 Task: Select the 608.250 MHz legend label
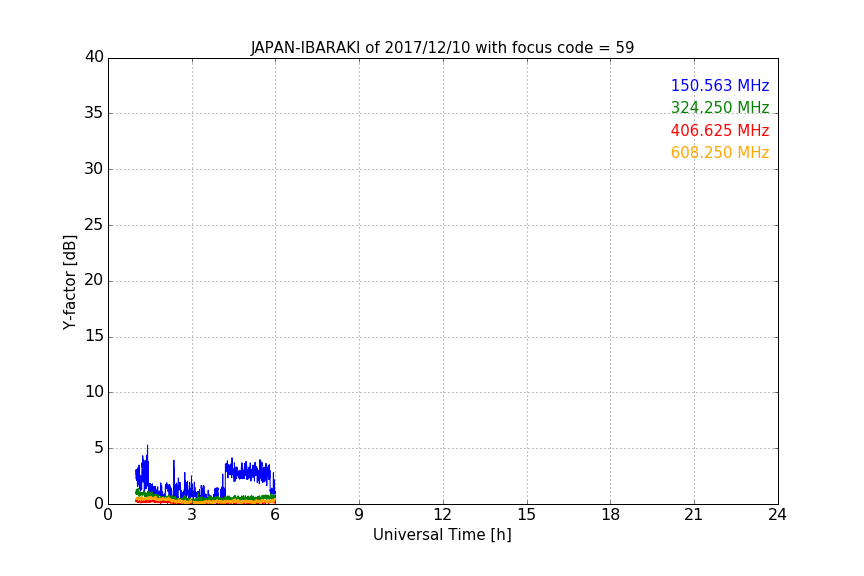720,153
